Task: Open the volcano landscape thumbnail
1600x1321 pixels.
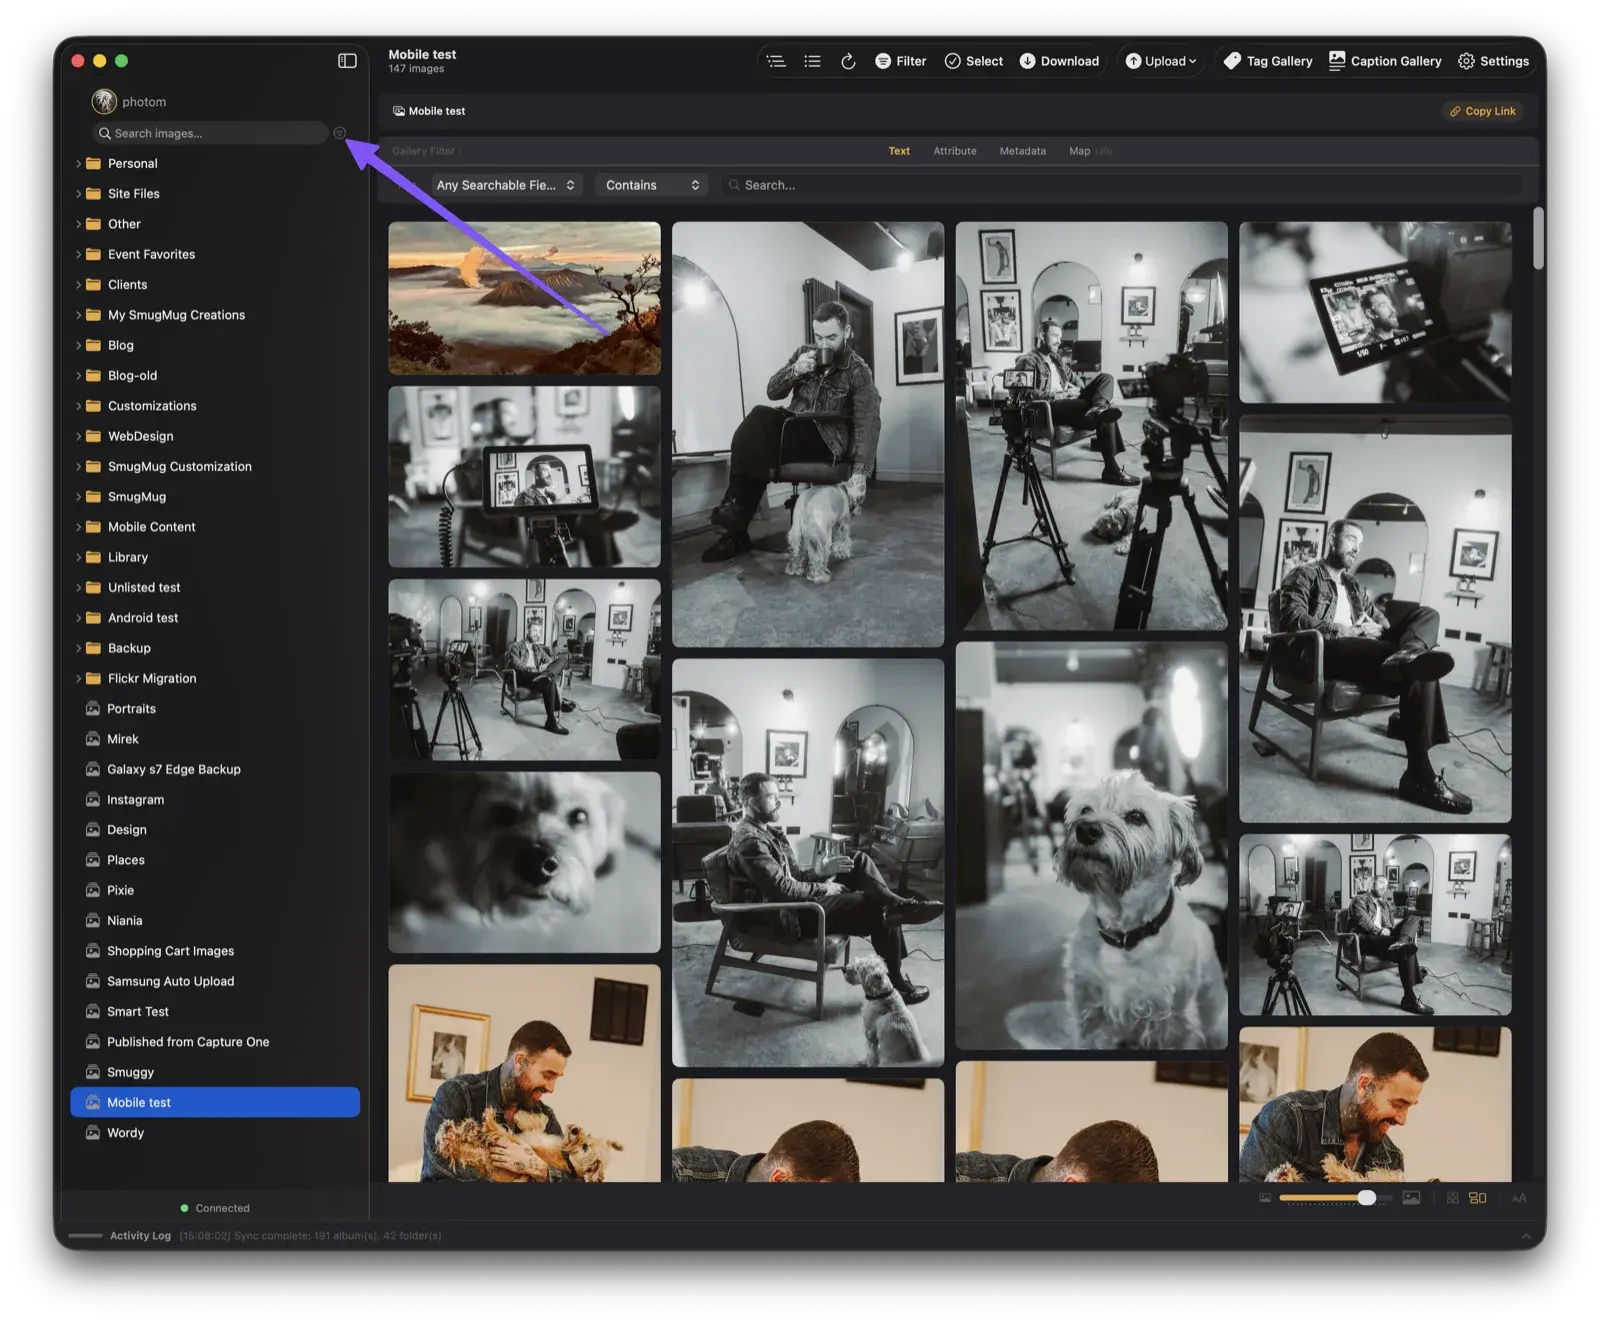Action: [x=524, y=298]
